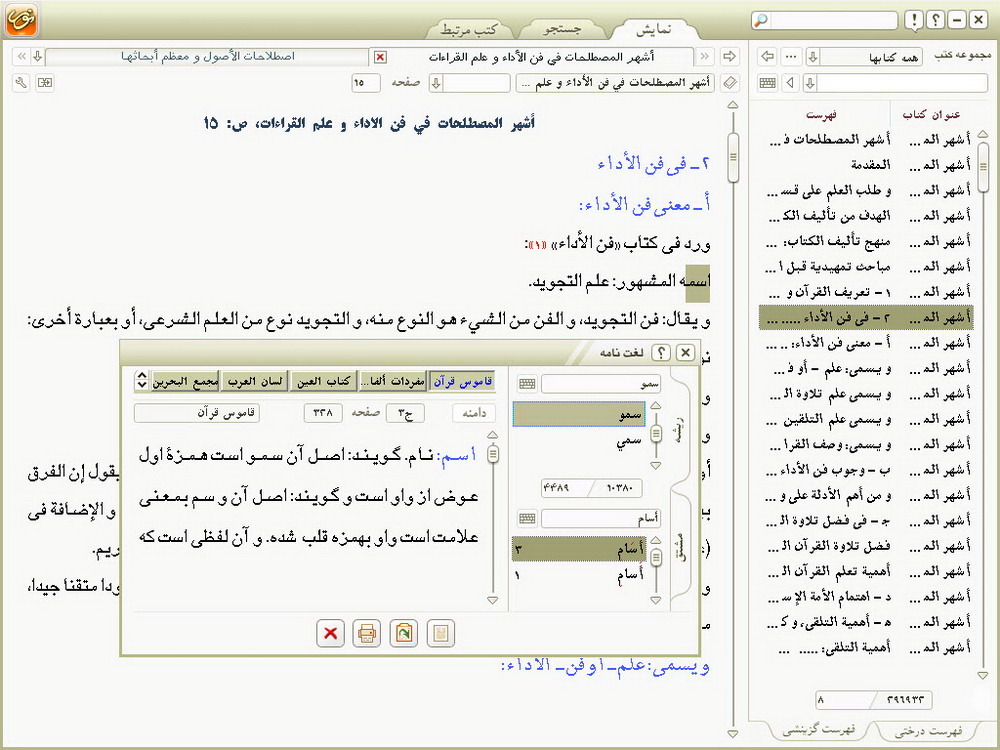
Task: Close the أشهر المصطلحات book tab with red X
Action: click(x=380, y=57)
